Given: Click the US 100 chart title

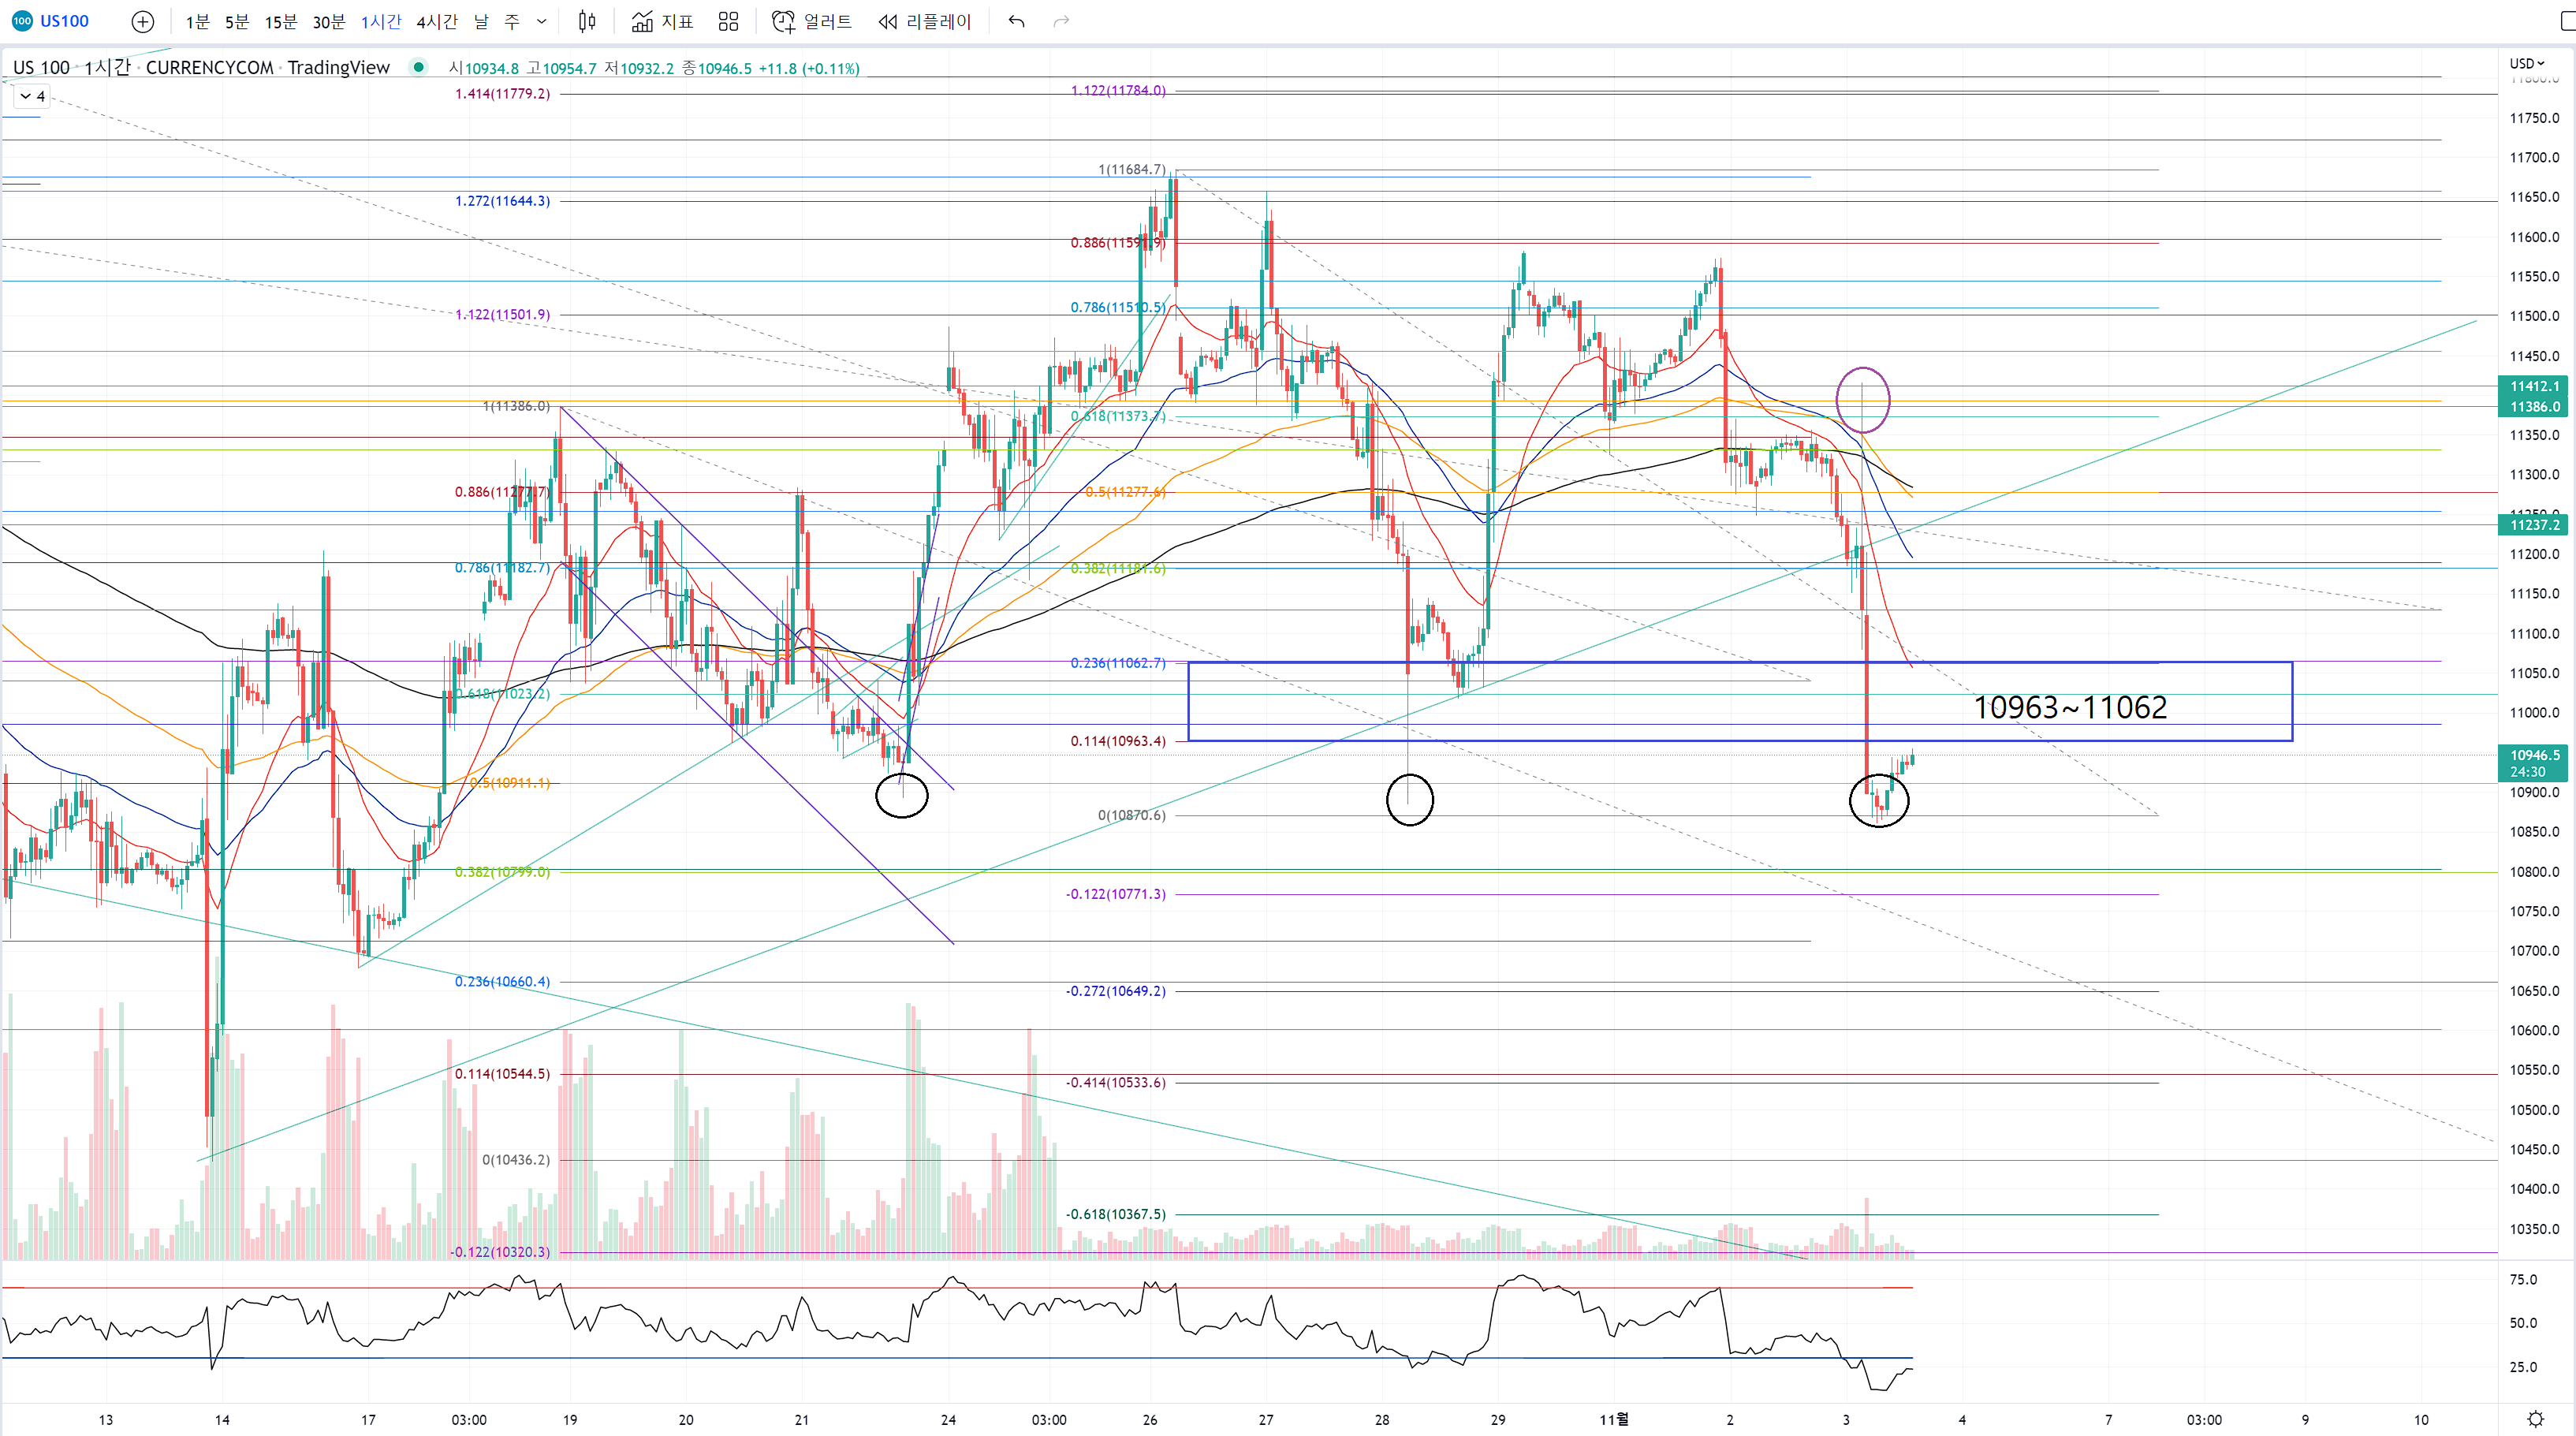Looking at the screenshot, I should (41, 67).
